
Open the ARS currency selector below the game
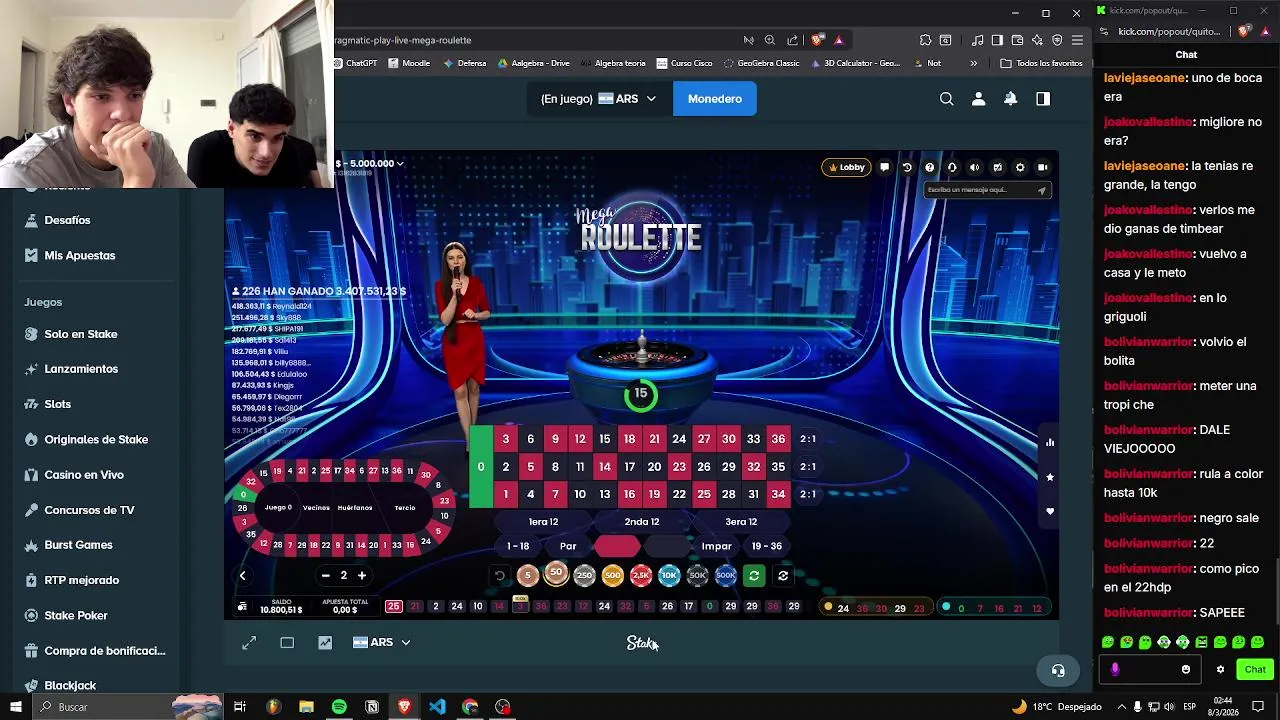point(381,643)
